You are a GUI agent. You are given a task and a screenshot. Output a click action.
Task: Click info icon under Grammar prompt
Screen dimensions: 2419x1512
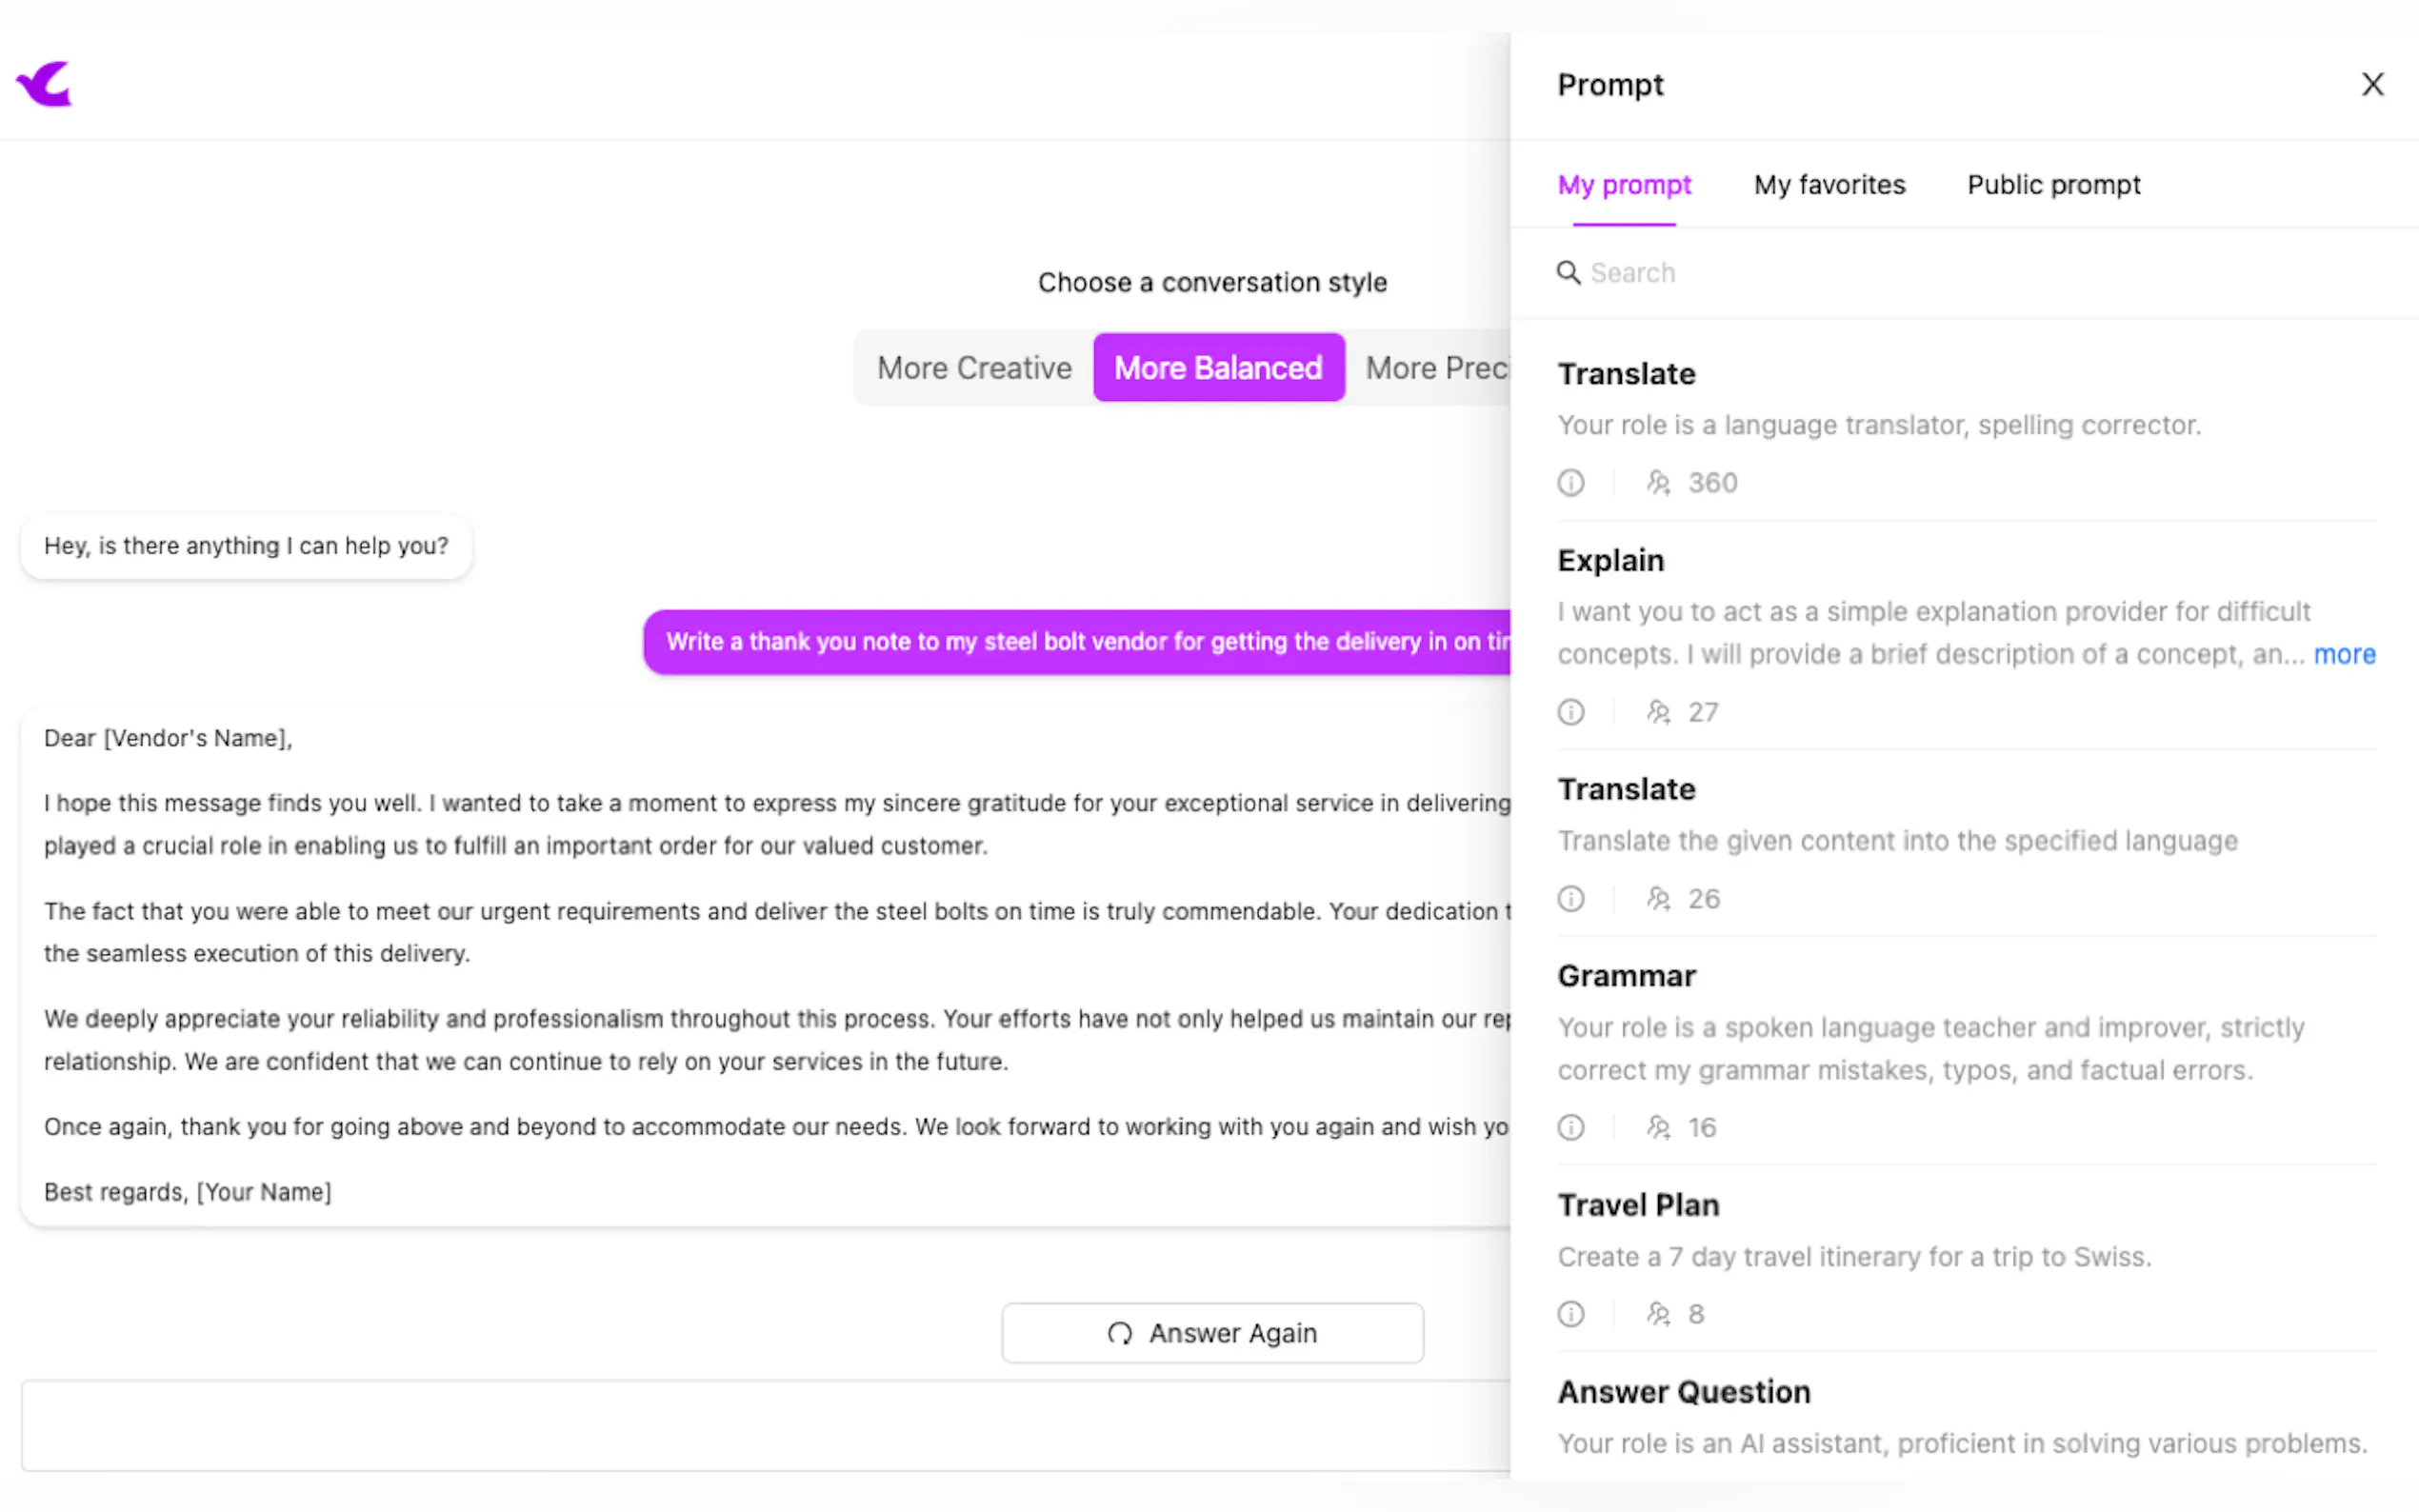click(1570, 1127)
